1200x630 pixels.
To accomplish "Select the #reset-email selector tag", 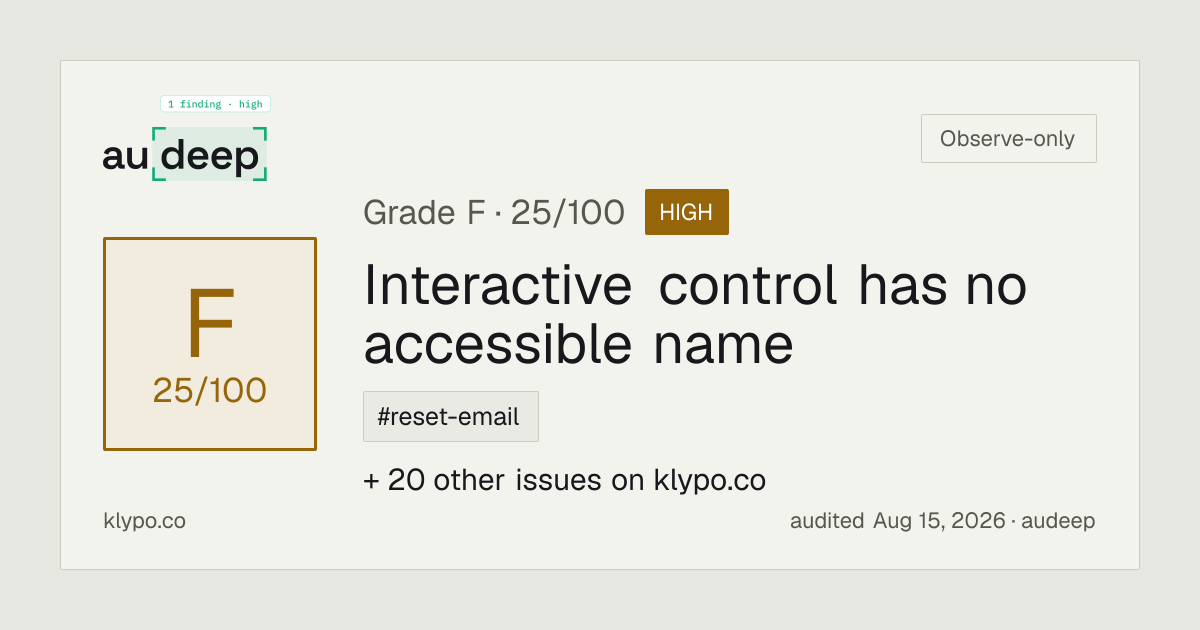I will click(450, 417).
